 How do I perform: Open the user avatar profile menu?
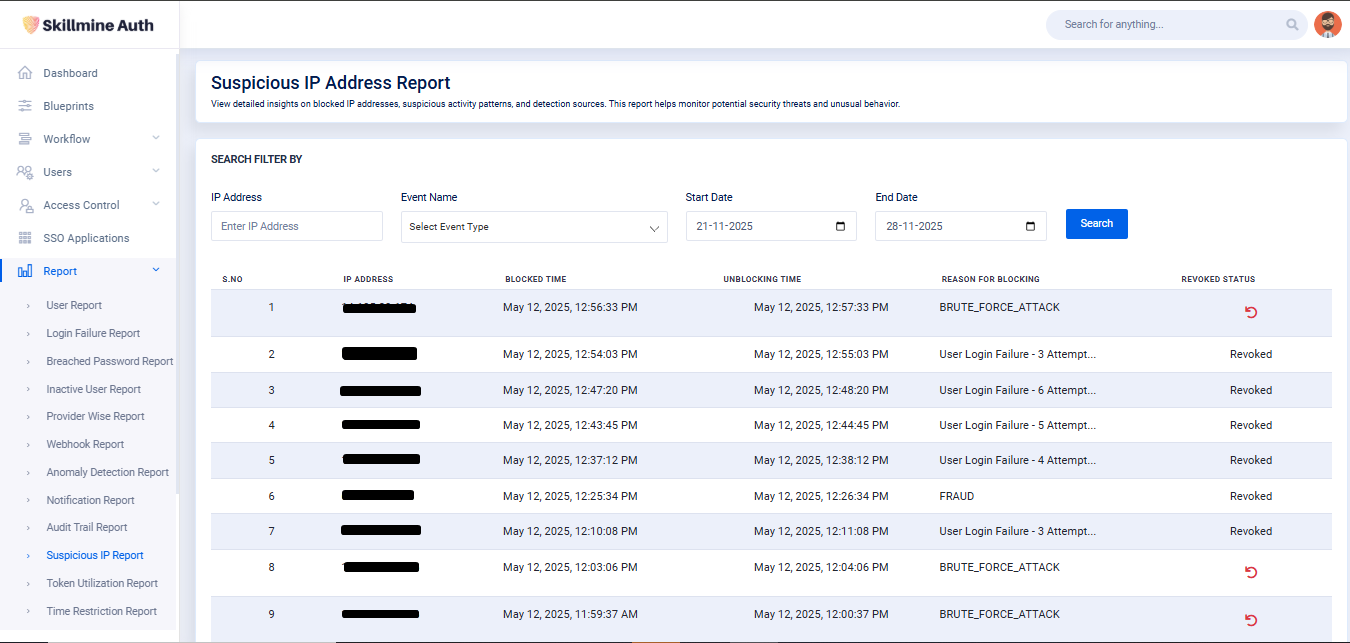[x=1327, y=25]
